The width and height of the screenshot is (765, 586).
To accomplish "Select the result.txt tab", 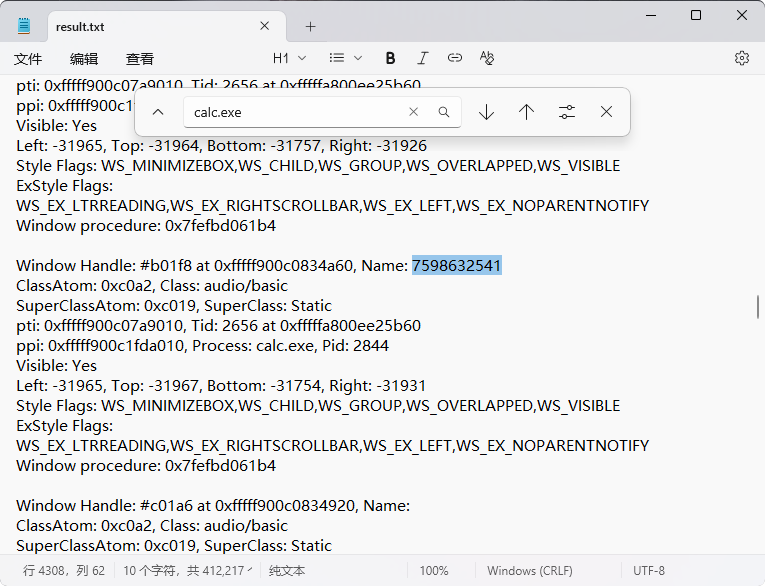I will pos(166,27).
